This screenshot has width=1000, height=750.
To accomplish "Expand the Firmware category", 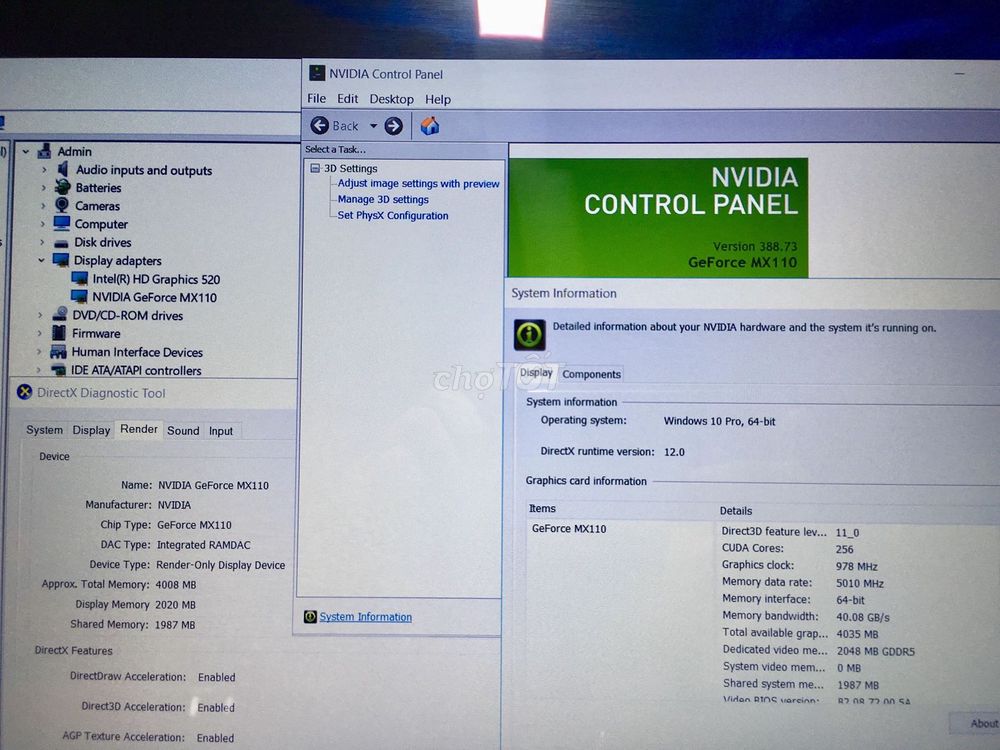I will pyautogui.click(x=40, y=334).
